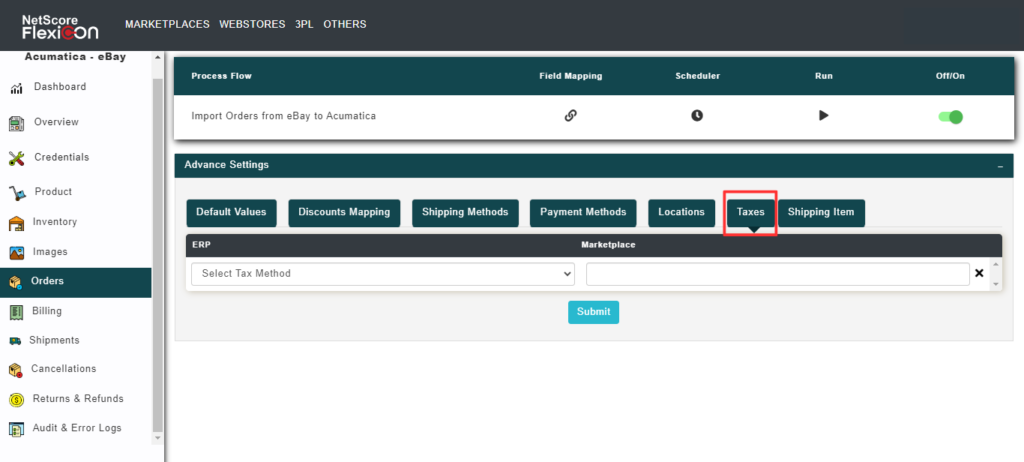
Task: Click the Credentials tools icon
Action: (x=16, y=158)
